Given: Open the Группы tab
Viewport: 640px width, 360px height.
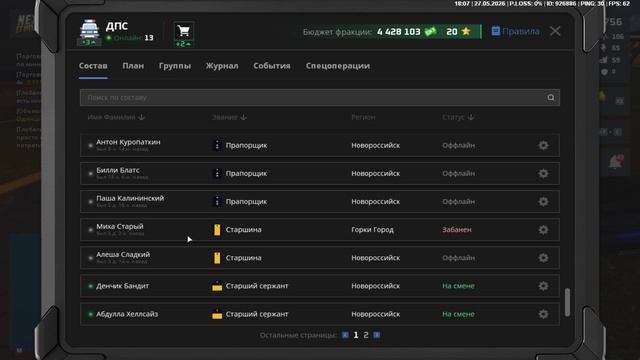Looking at the screenshot, I should [175, 66].
